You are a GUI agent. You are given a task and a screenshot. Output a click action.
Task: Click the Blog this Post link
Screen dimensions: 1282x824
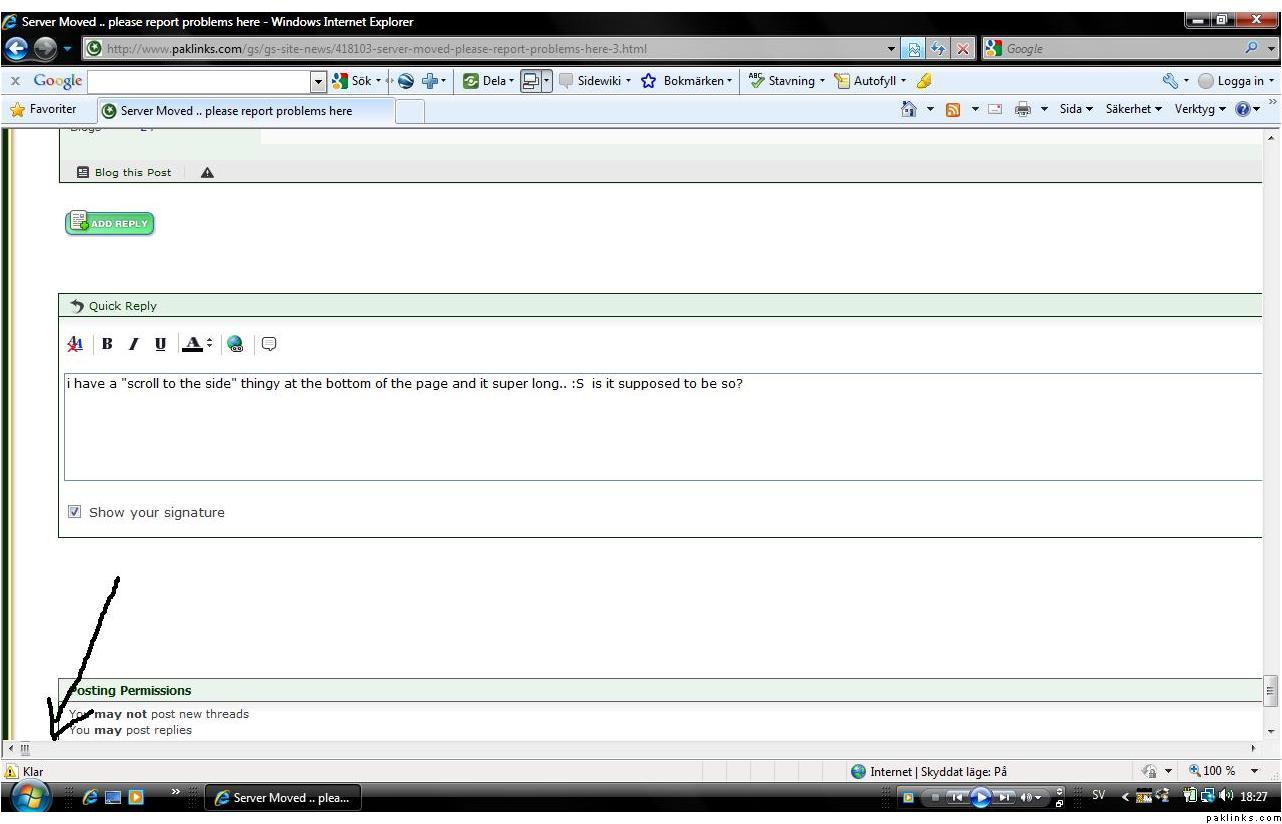(125, 173)
